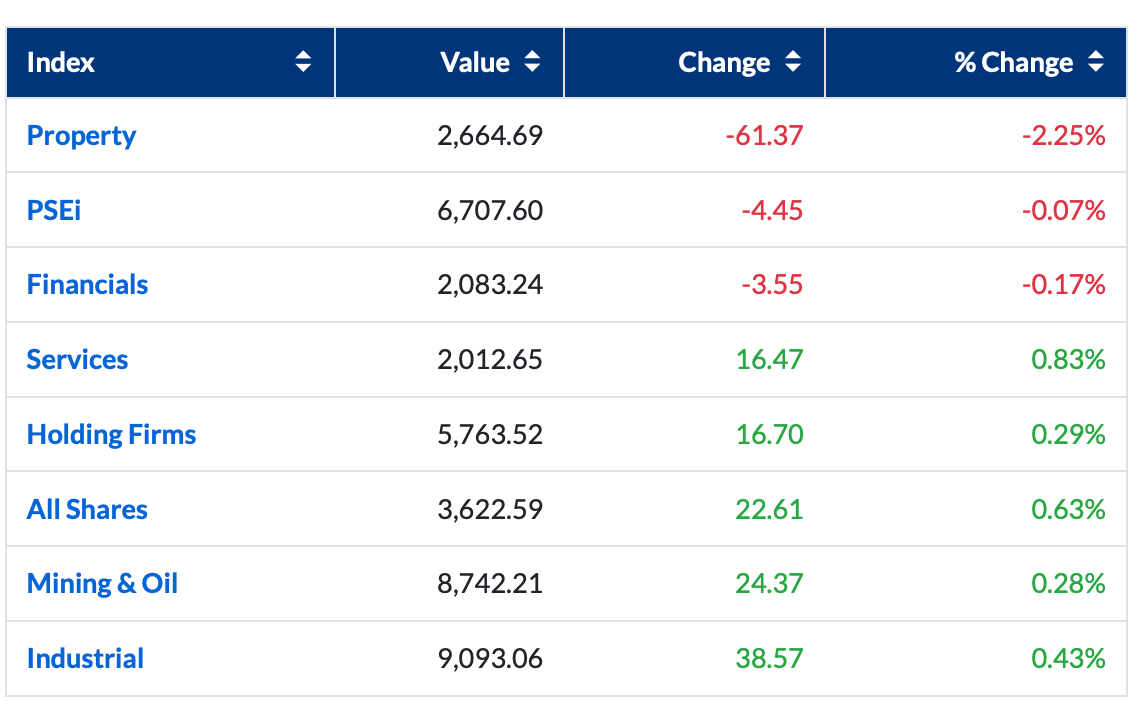Select All Shares value 3,622.59
Screen dimensions: 1142x712
pos(490,510)
